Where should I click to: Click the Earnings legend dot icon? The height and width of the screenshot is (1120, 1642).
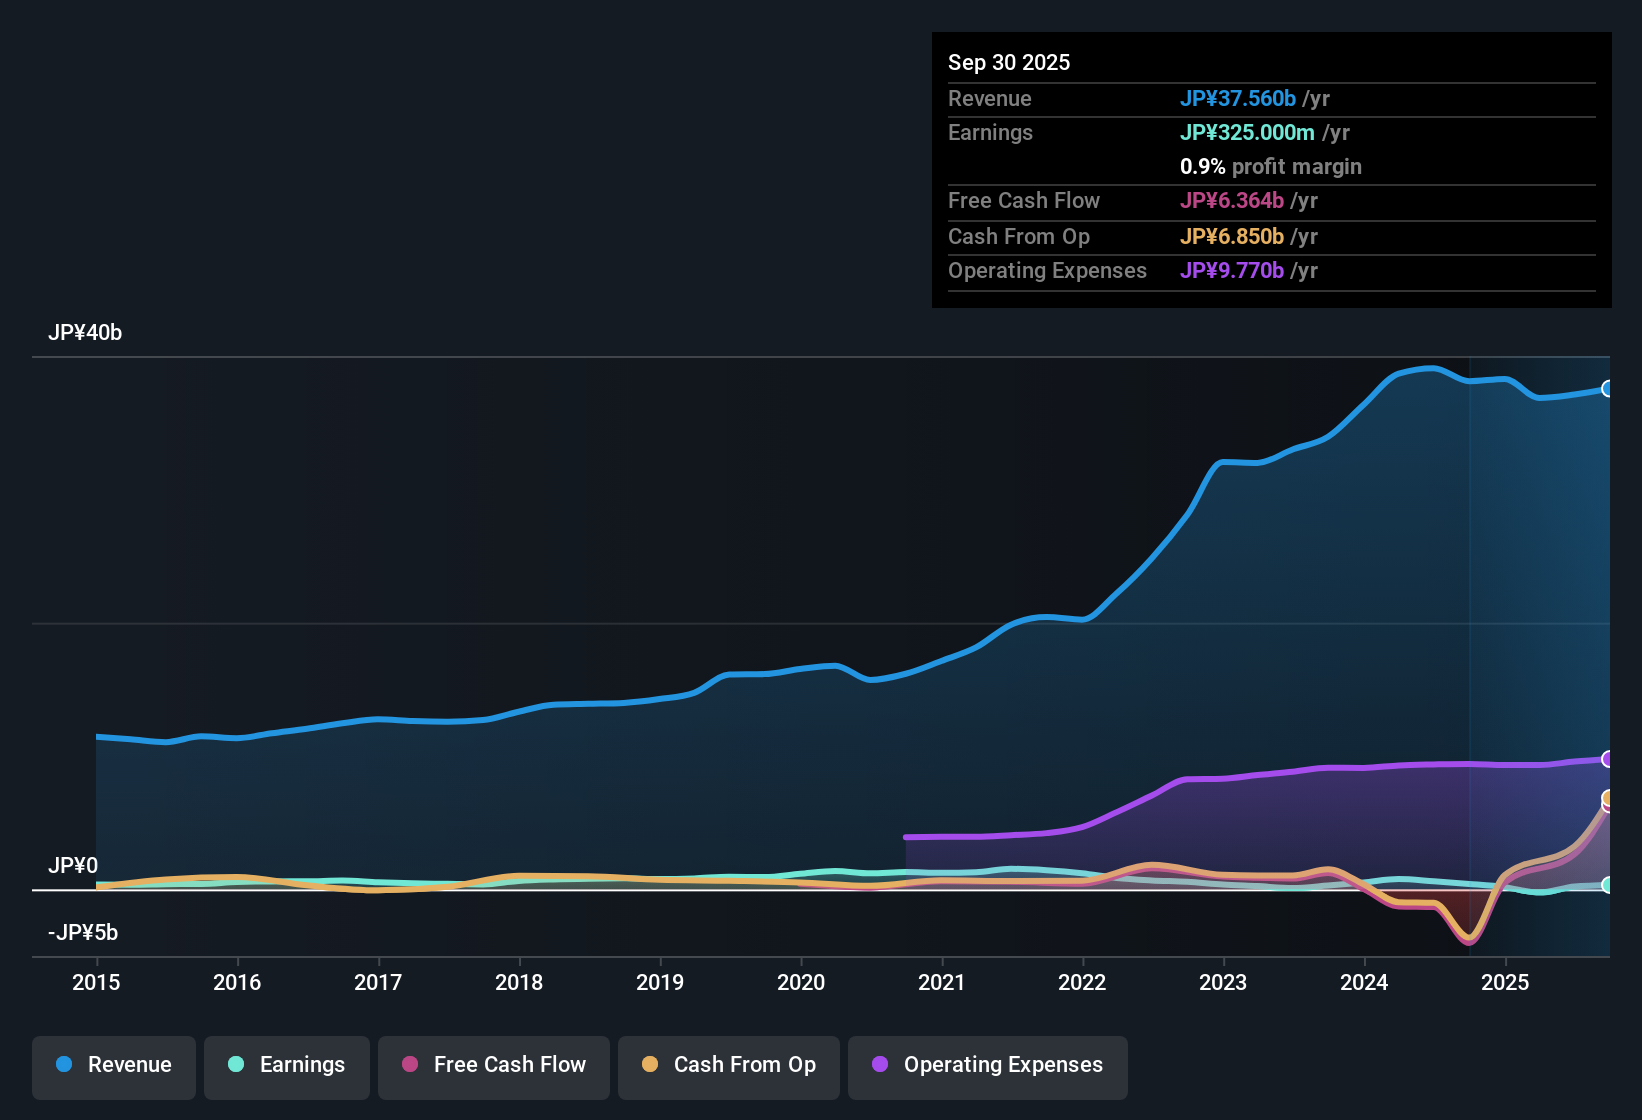coord(235,1065)
